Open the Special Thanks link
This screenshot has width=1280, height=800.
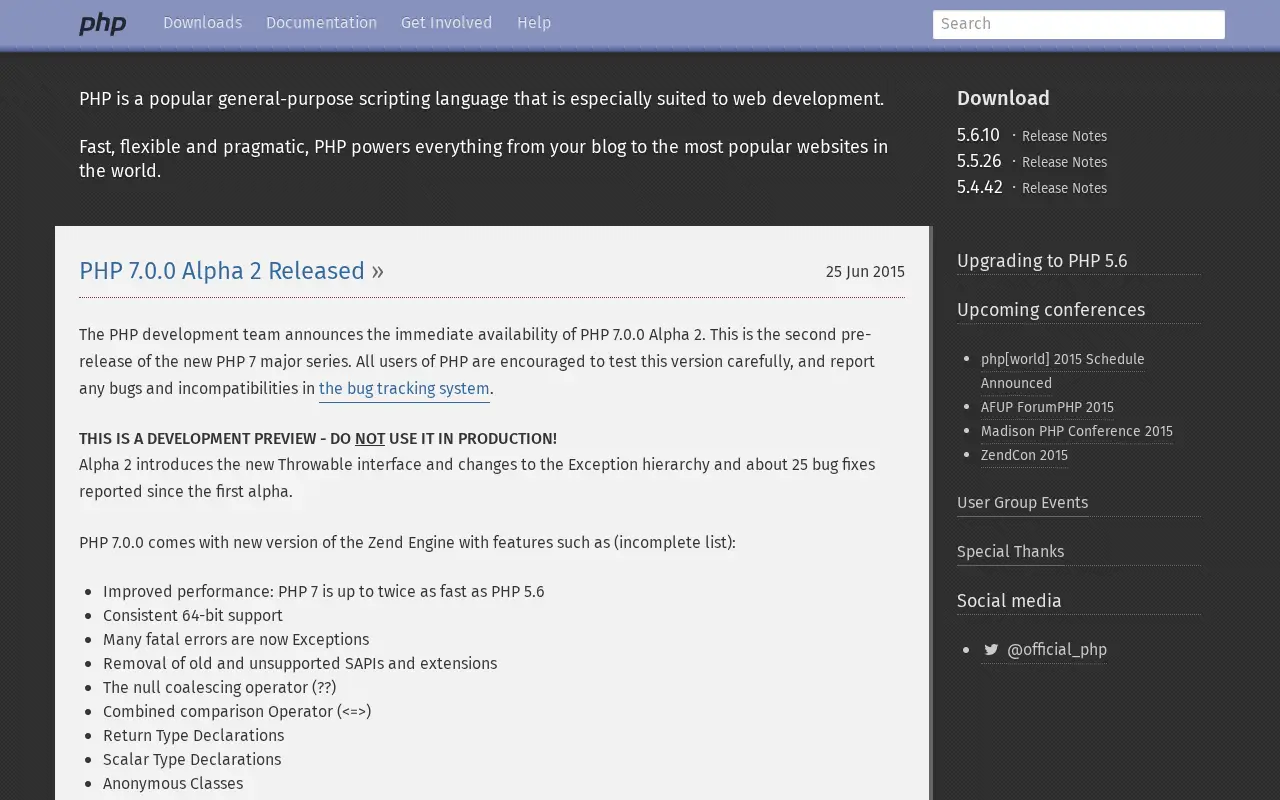(x=1010, y=552)
